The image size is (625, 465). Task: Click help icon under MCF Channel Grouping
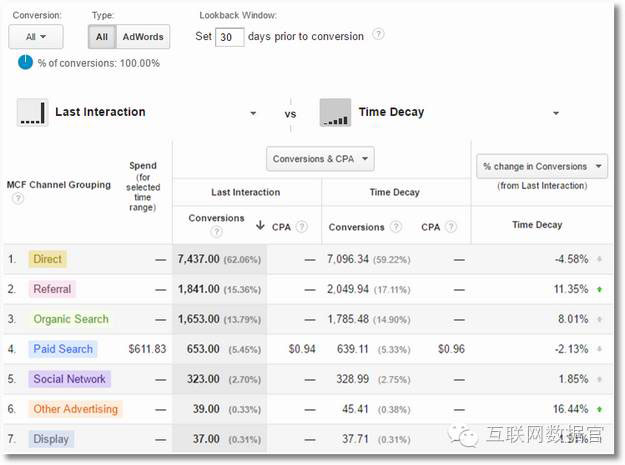[x=17, y=198]
